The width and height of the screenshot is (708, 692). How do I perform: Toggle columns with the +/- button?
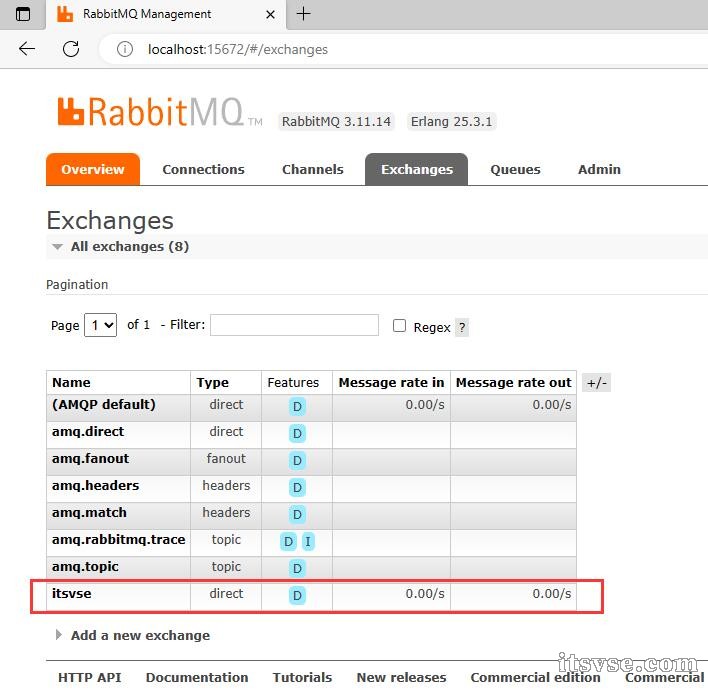596,383
